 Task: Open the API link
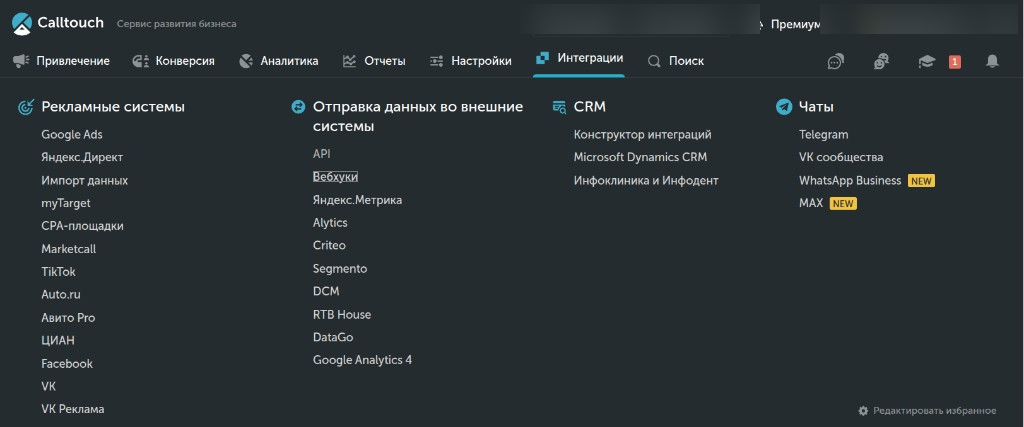click(x=322, y=154)
